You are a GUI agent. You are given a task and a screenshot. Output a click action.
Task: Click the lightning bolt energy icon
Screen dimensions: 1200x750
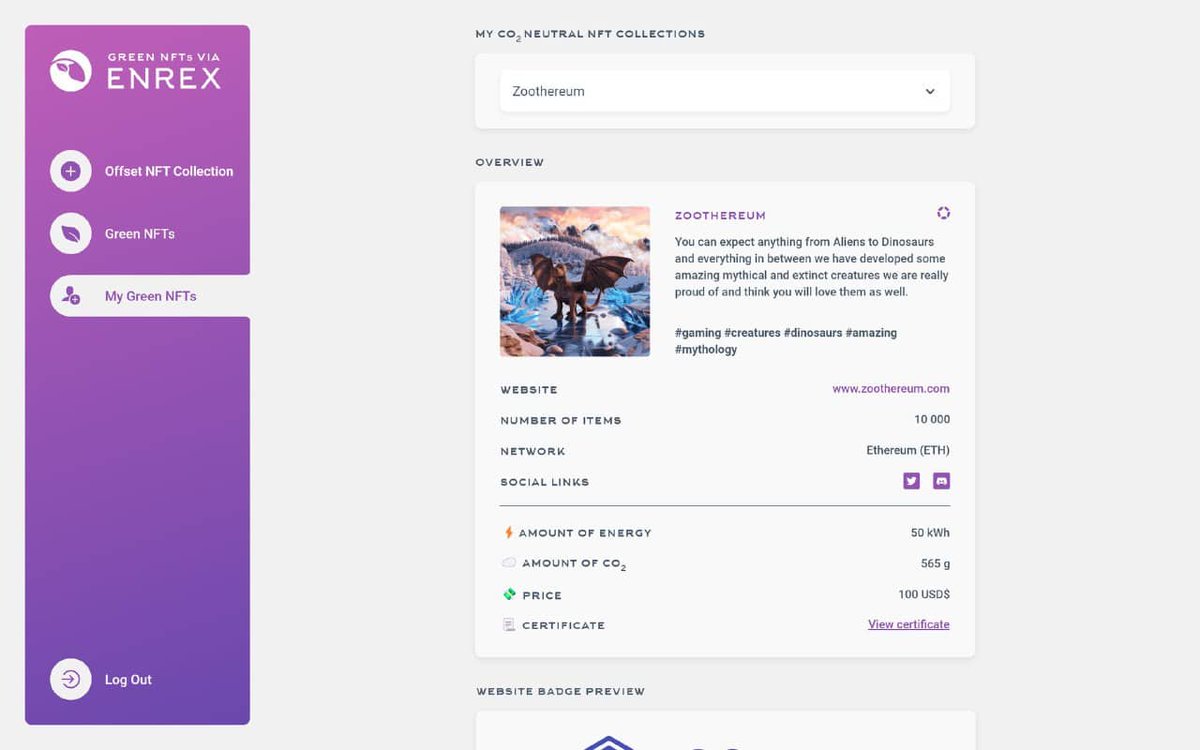[509, 533]
